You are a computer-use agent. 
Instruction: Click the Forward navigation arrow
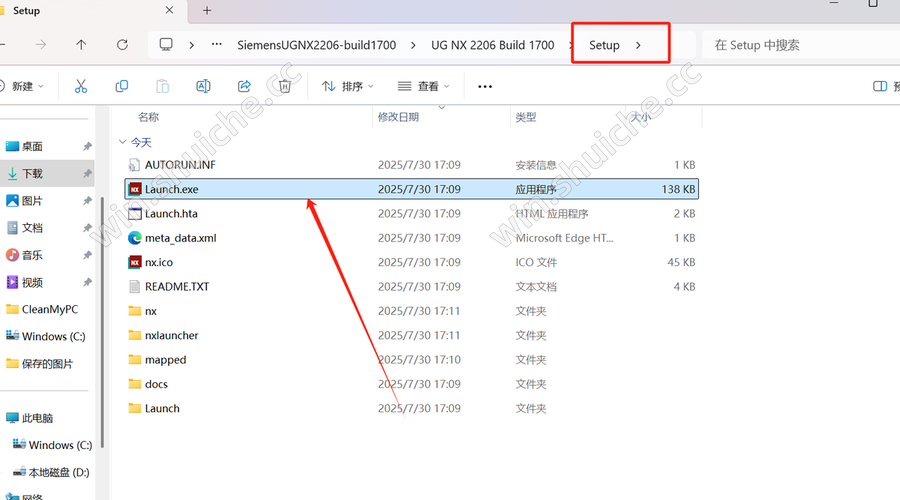[x=41, y=45]
